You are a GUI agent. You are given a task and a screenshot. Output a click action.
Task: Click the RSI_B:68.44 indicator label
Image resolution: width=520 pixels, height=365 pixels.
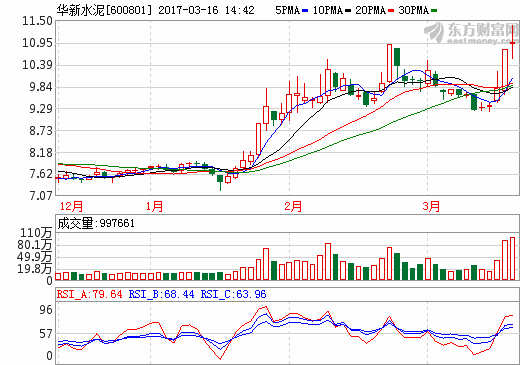[x=161, y=294]
